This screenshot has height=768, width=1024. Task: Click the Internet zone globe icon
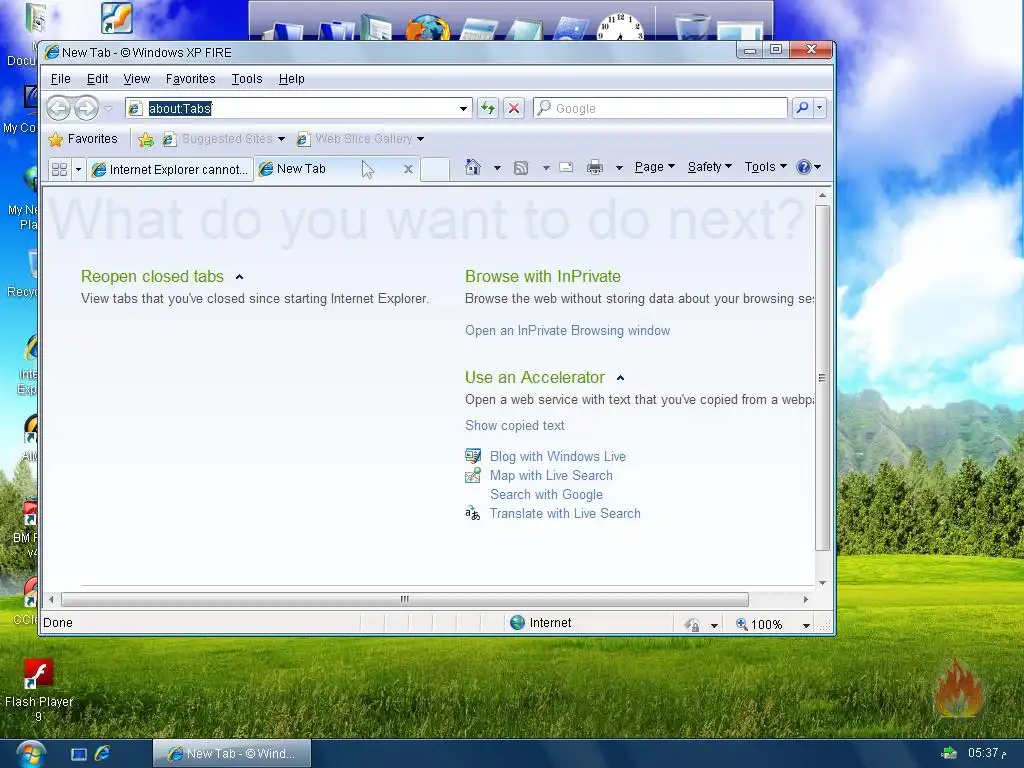tap(517, 623)
